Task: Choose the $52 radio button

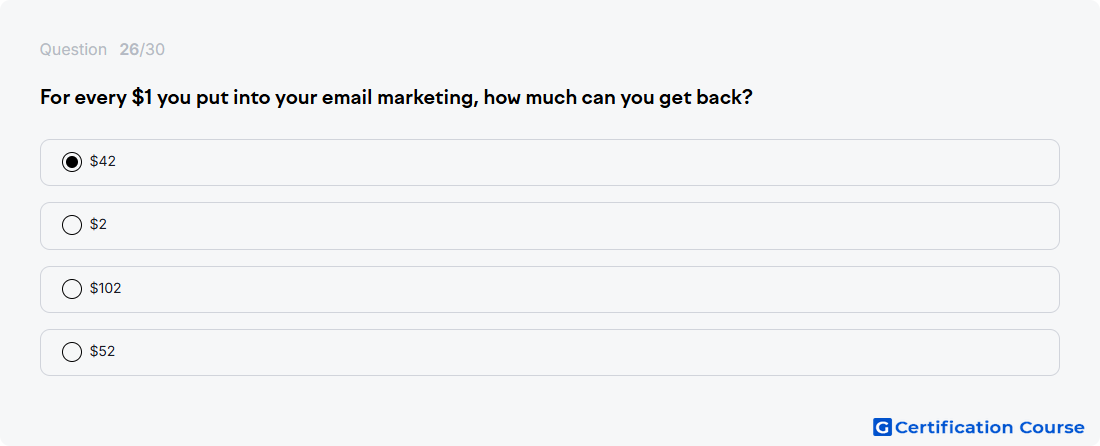Action: tap(72, 352)
